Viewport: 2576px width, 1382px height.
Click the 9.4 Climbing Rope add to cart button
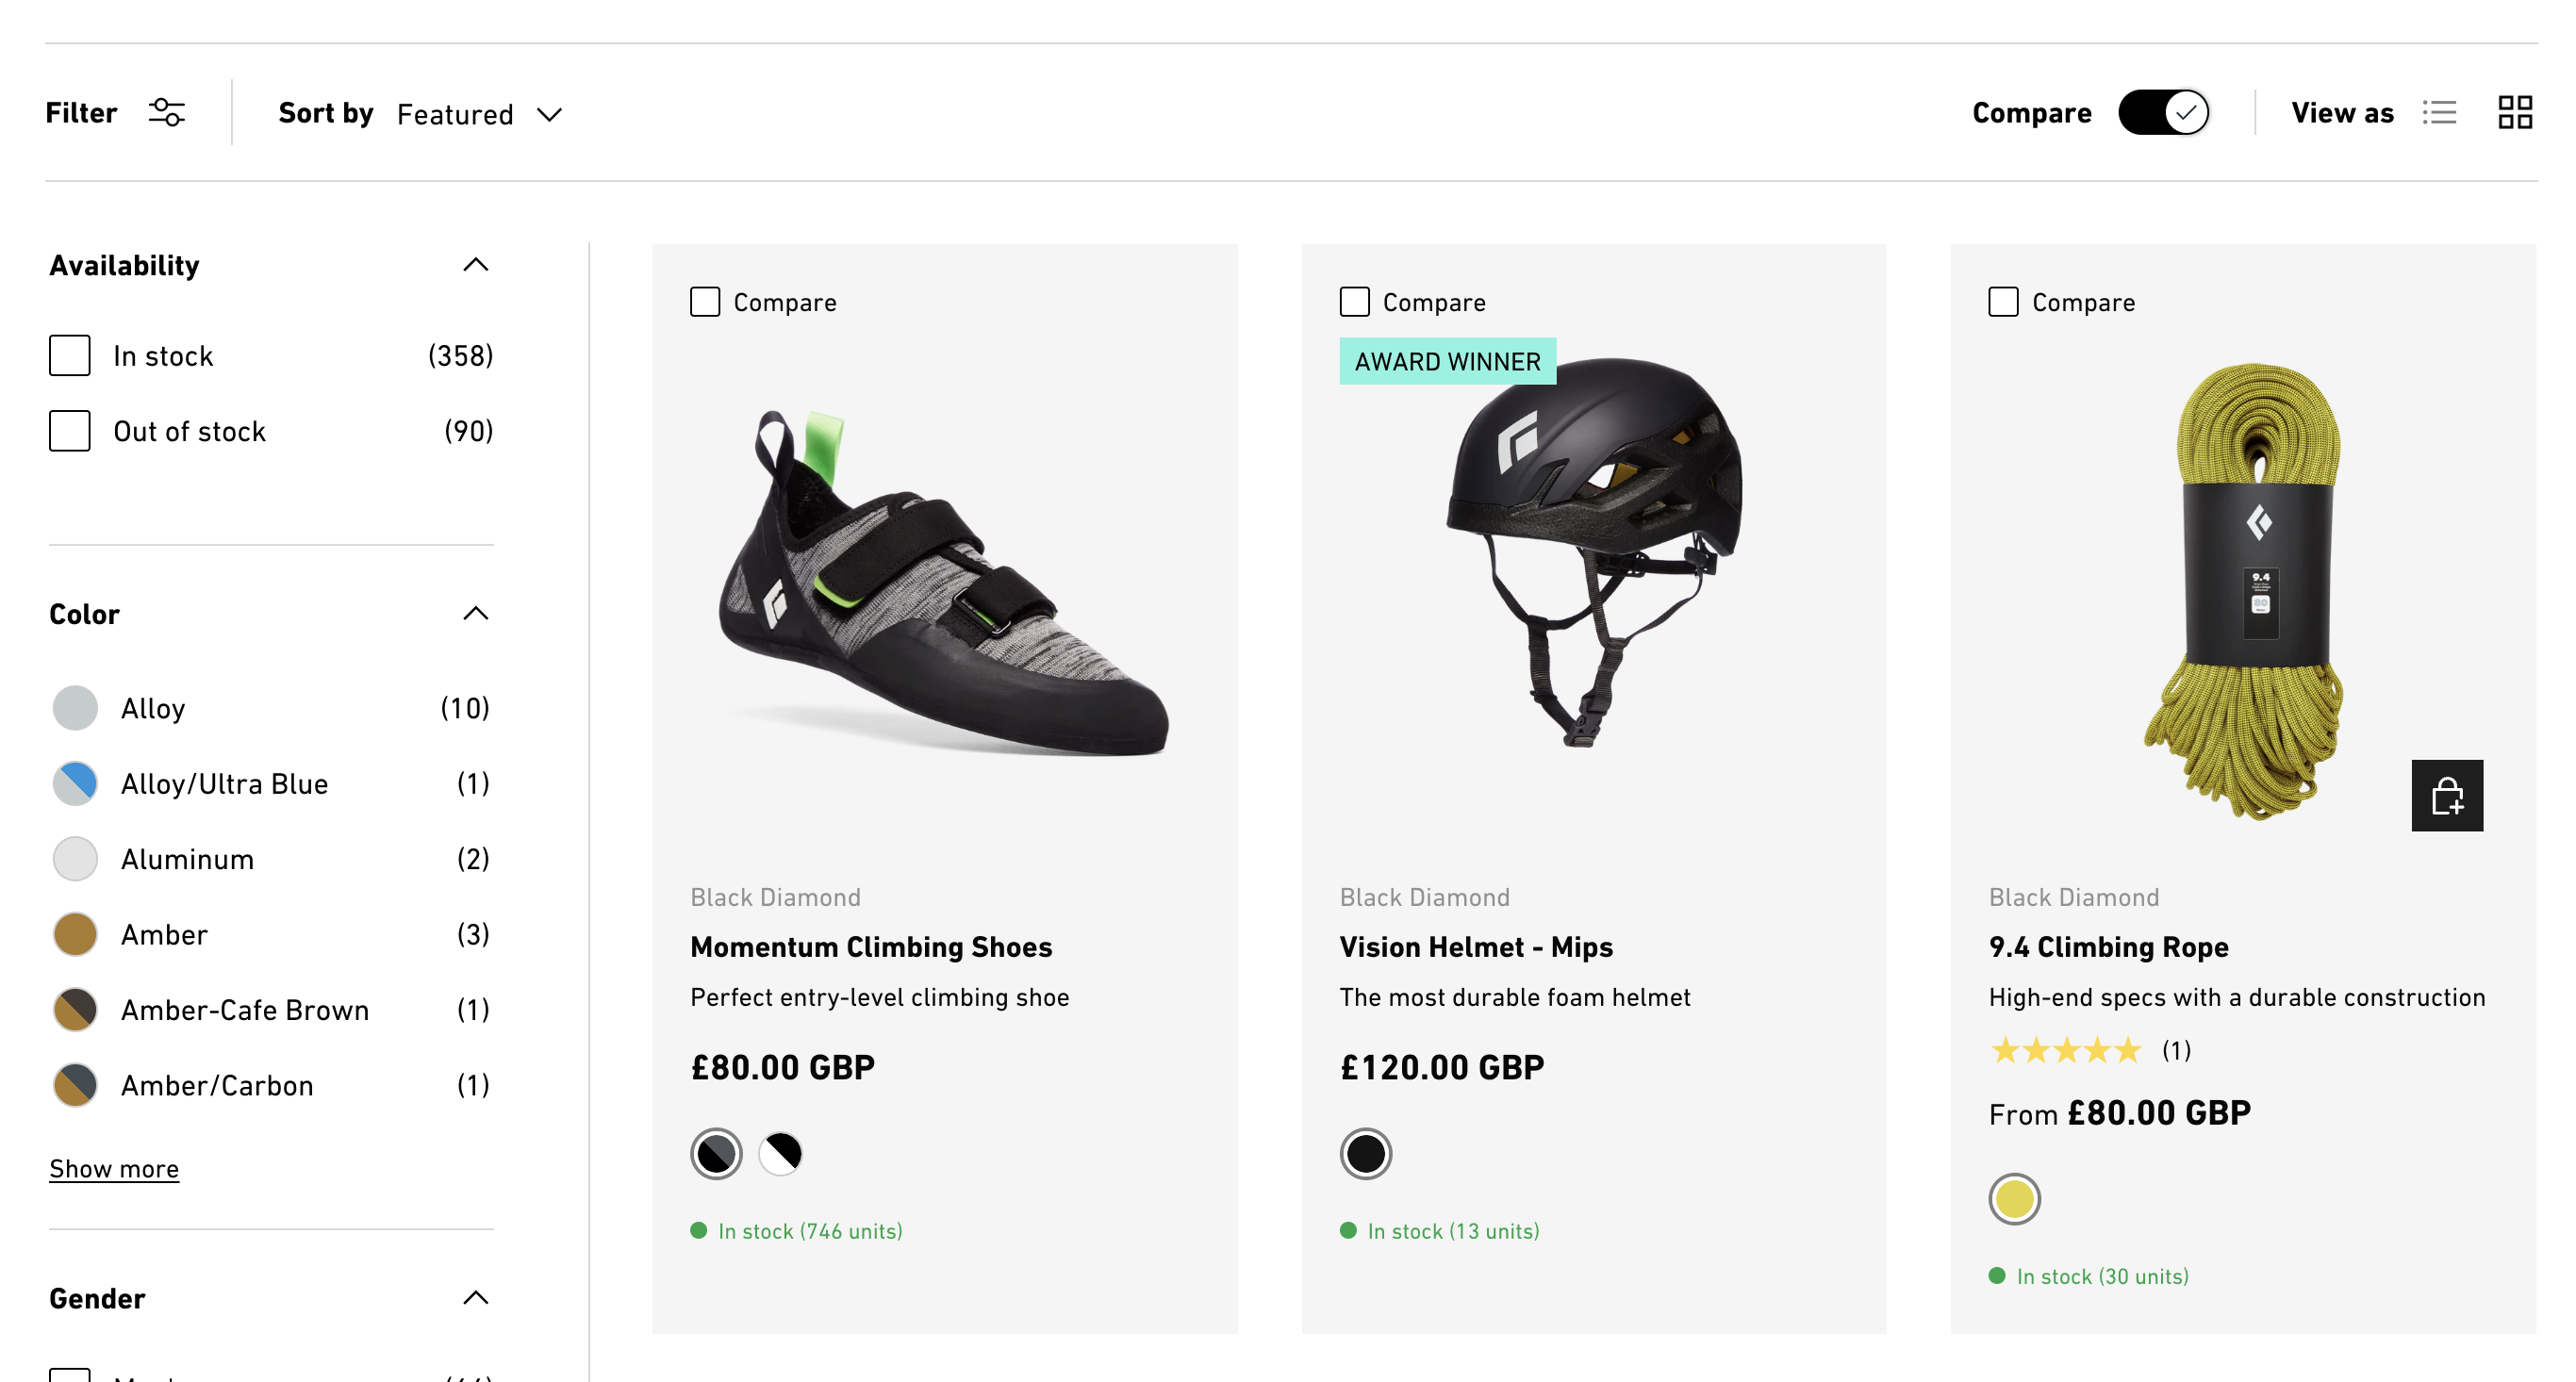pos(2448,796)
